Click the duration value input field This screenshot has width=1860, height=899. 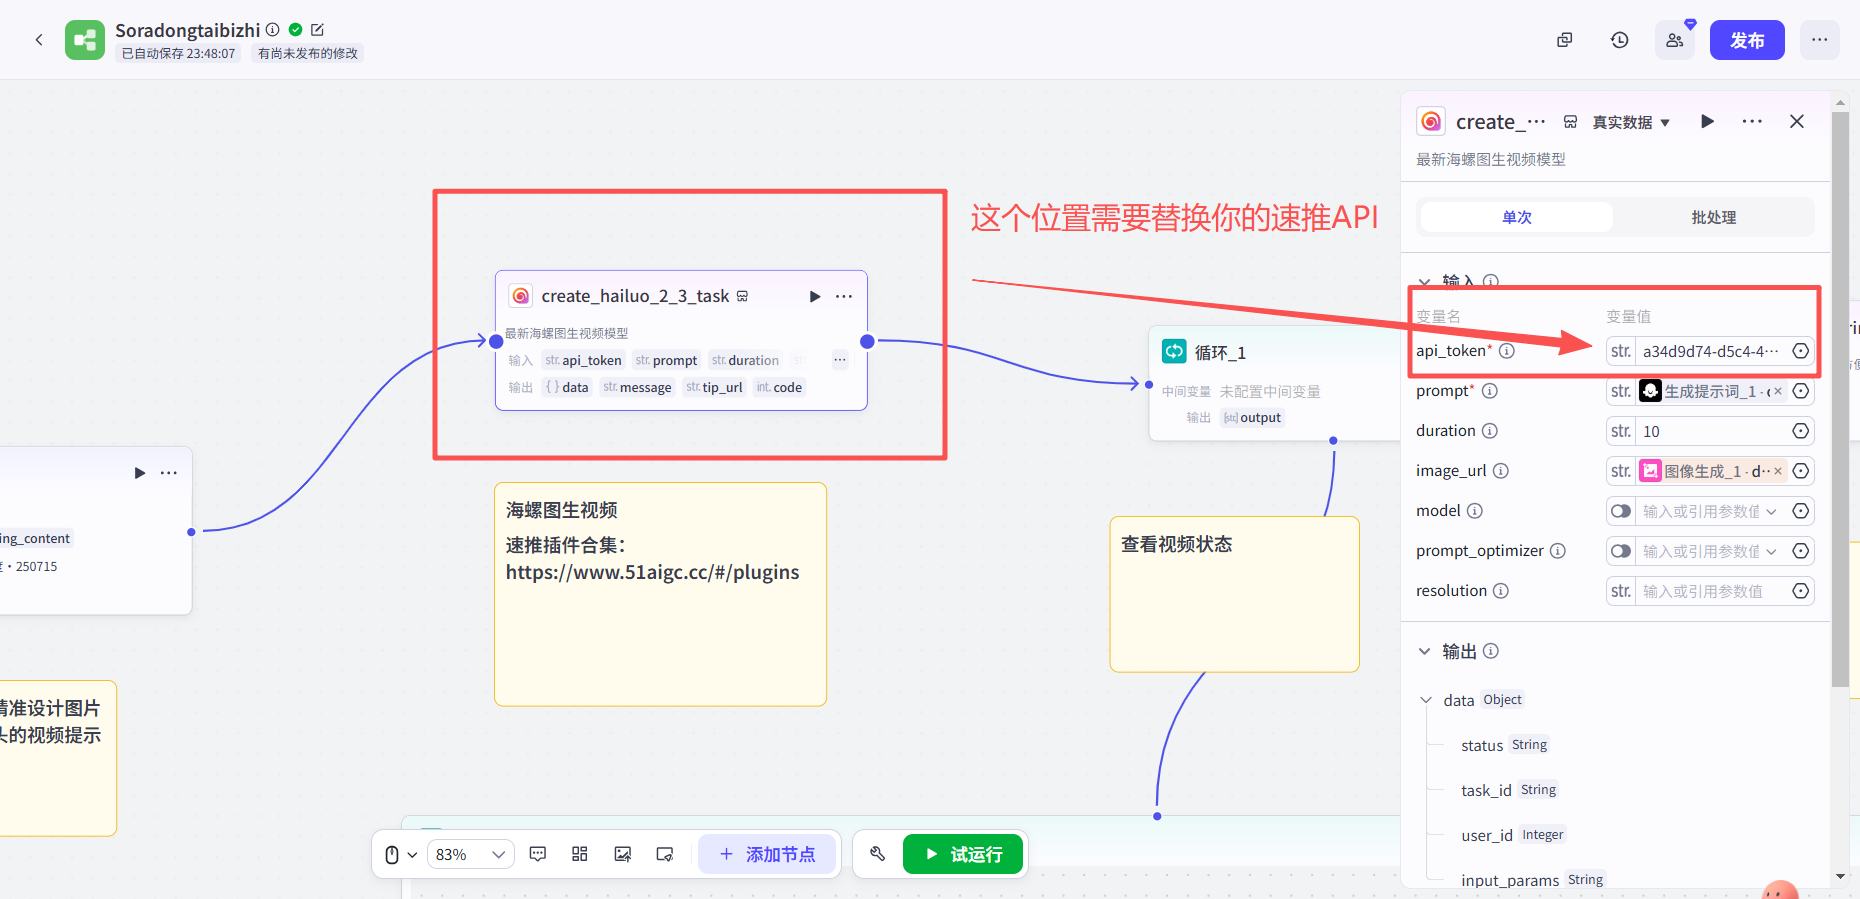click(1712, 431)
